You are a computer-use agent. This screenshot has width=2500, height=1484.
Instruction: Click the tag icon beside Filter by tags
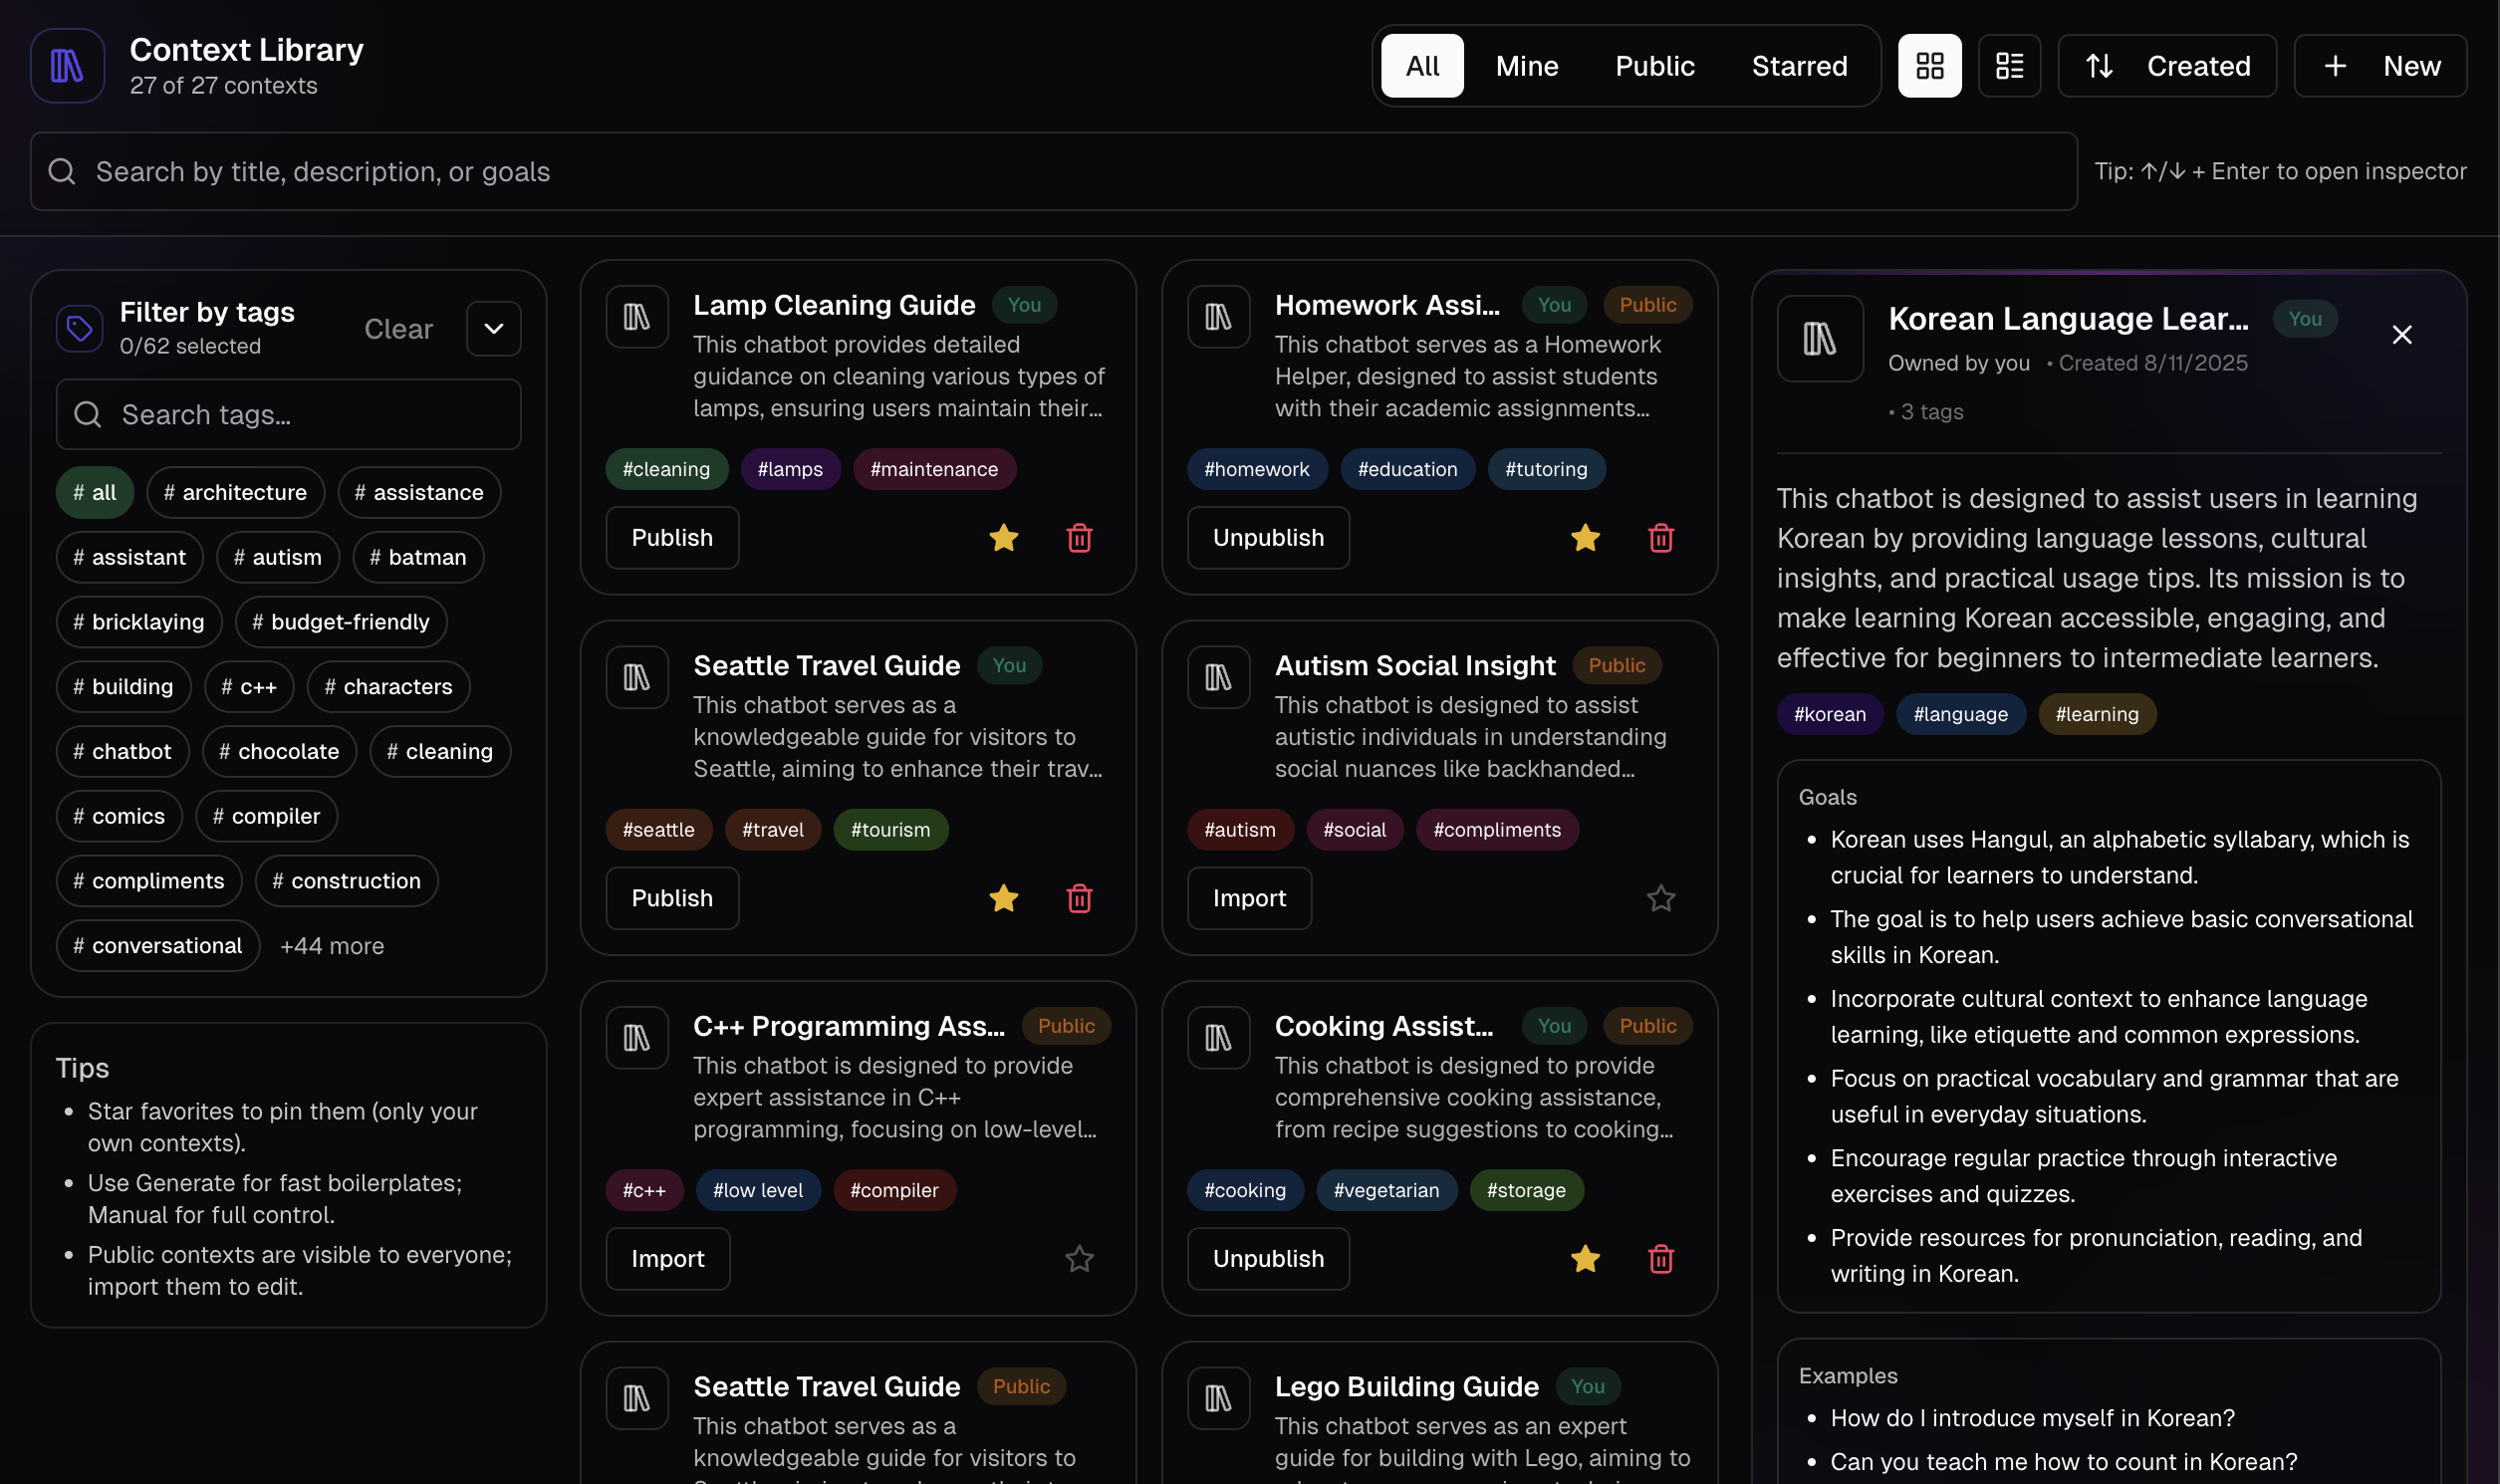pos(80,328)
